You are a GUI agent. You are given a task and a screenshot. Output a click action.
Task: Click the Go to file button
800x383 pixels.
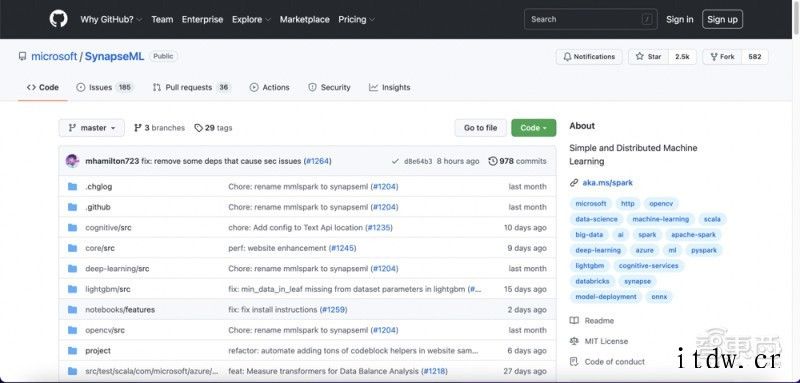481,128
